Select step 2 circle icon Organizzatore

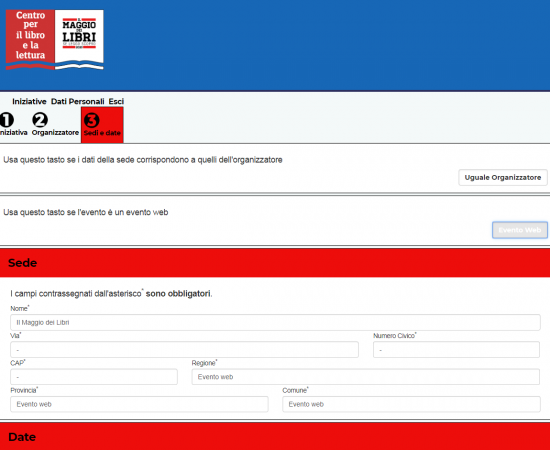tap(40, 120)
